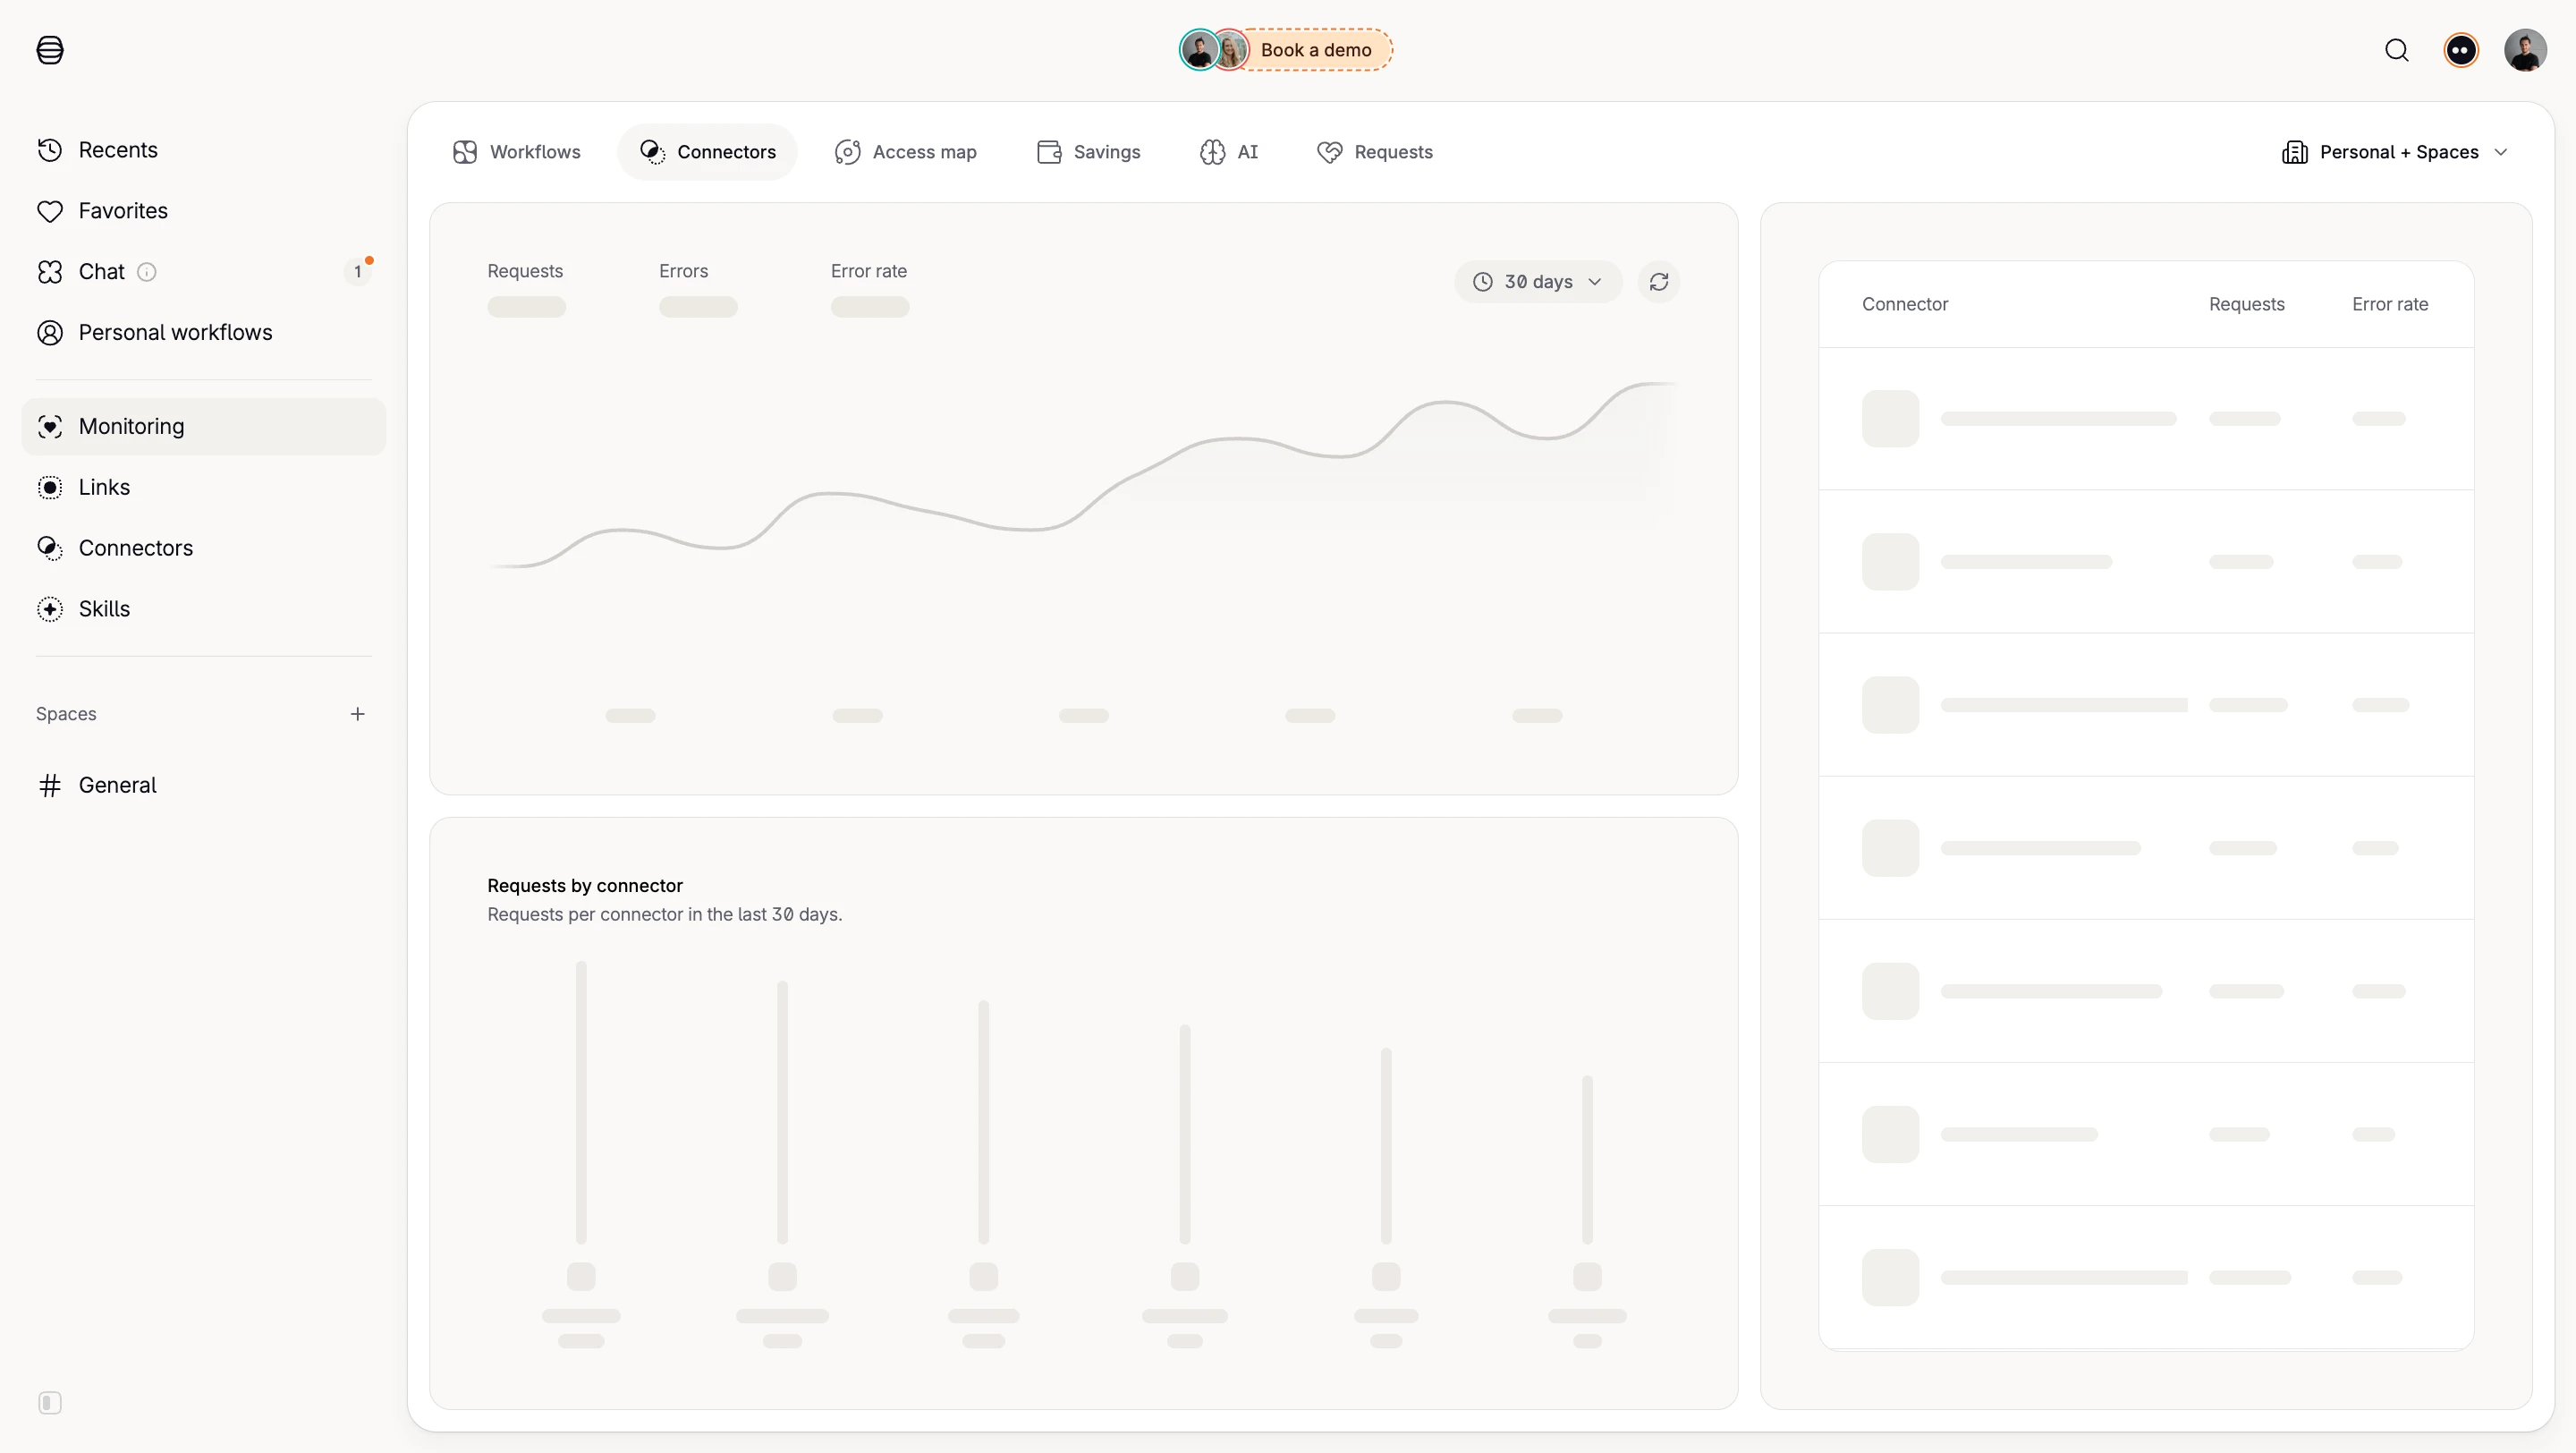The width and height of the screenshot is (2576, 1453).
Task: Open Links in the sidebar
Action: click(203, 488)
